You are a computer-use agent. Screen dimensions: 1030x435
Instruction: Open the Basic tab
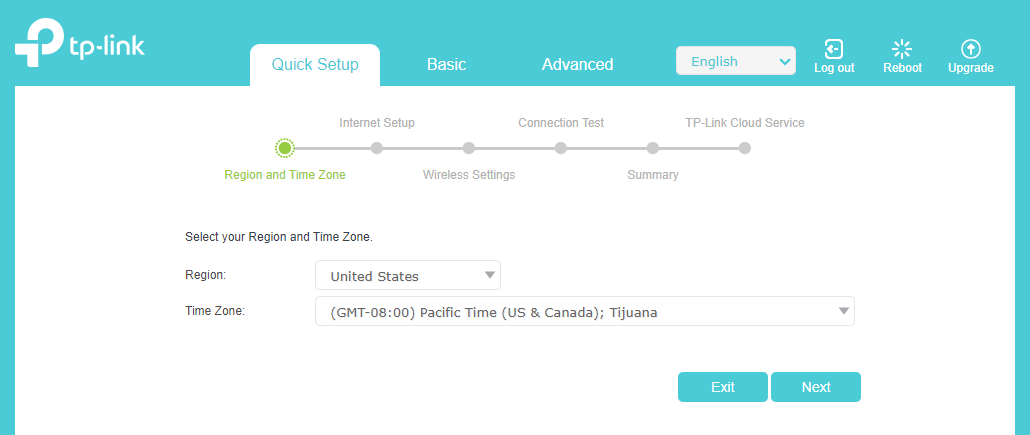446,65
